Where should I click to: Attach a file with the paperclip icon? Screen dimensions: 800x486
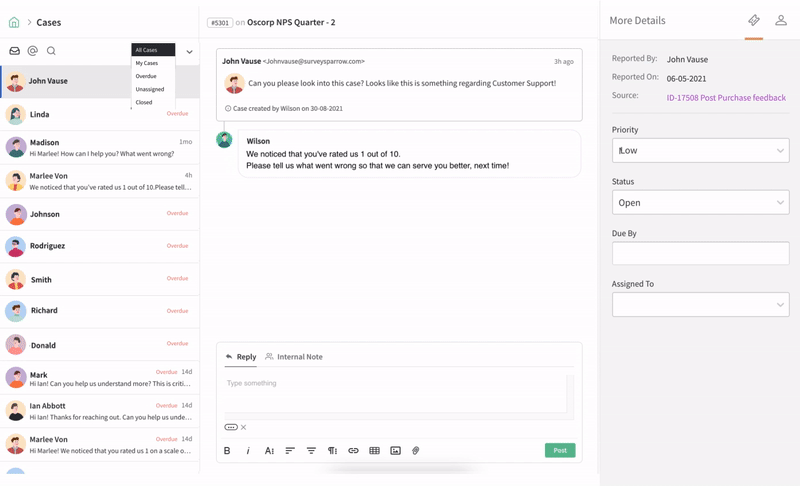416,451
